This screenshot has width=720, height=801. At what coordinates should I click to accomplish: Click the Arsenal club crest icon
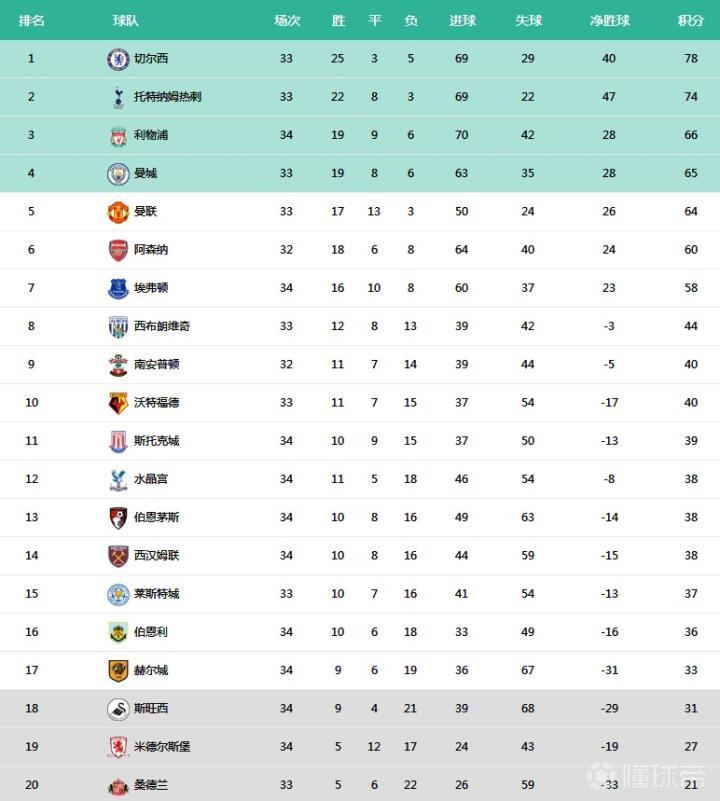118,250
